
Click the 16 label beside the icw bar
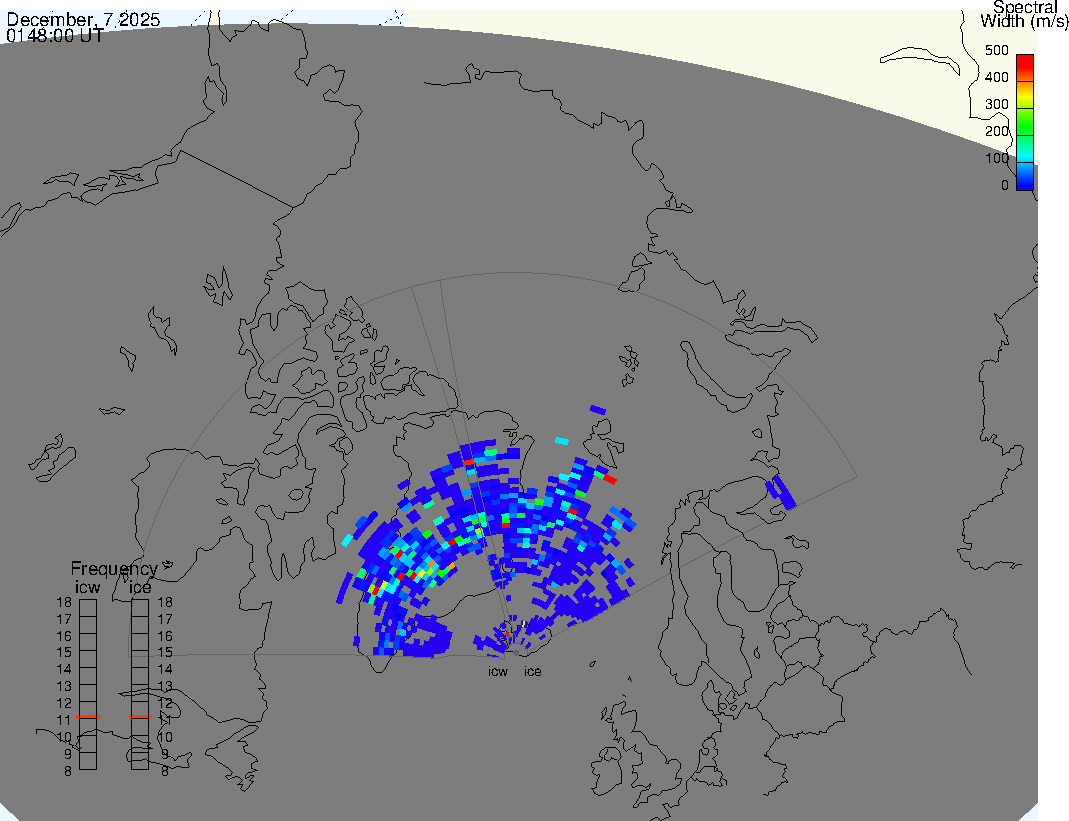tap(64, 636)
